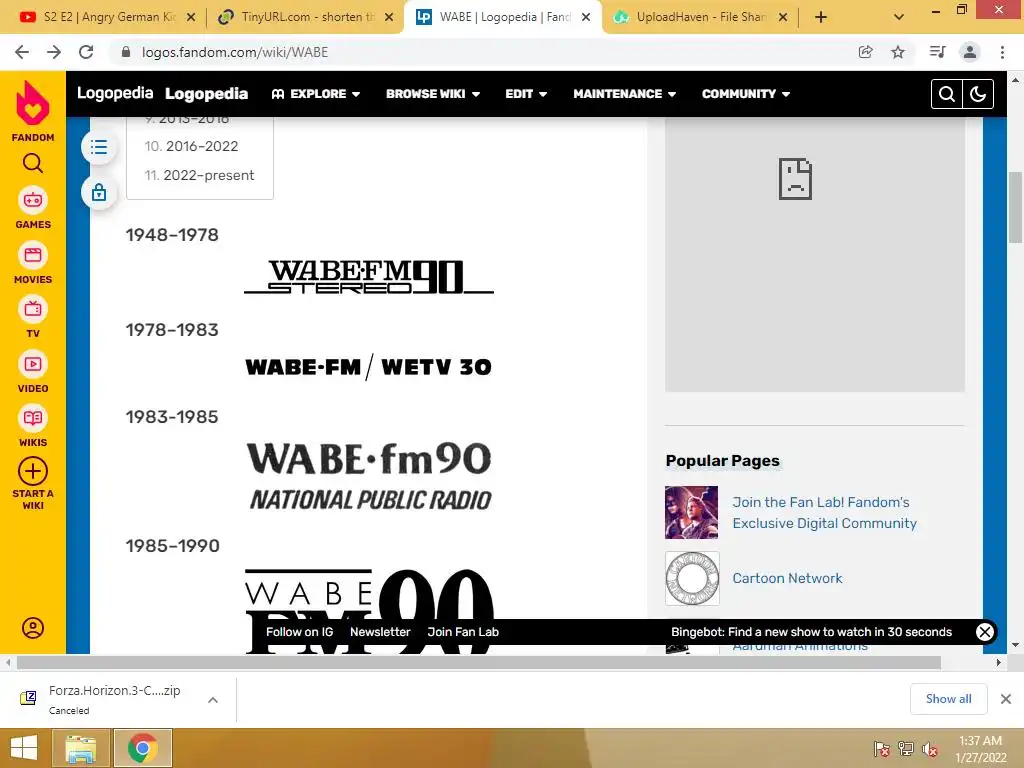Open the media control icon in toolbar

[937, 52]
